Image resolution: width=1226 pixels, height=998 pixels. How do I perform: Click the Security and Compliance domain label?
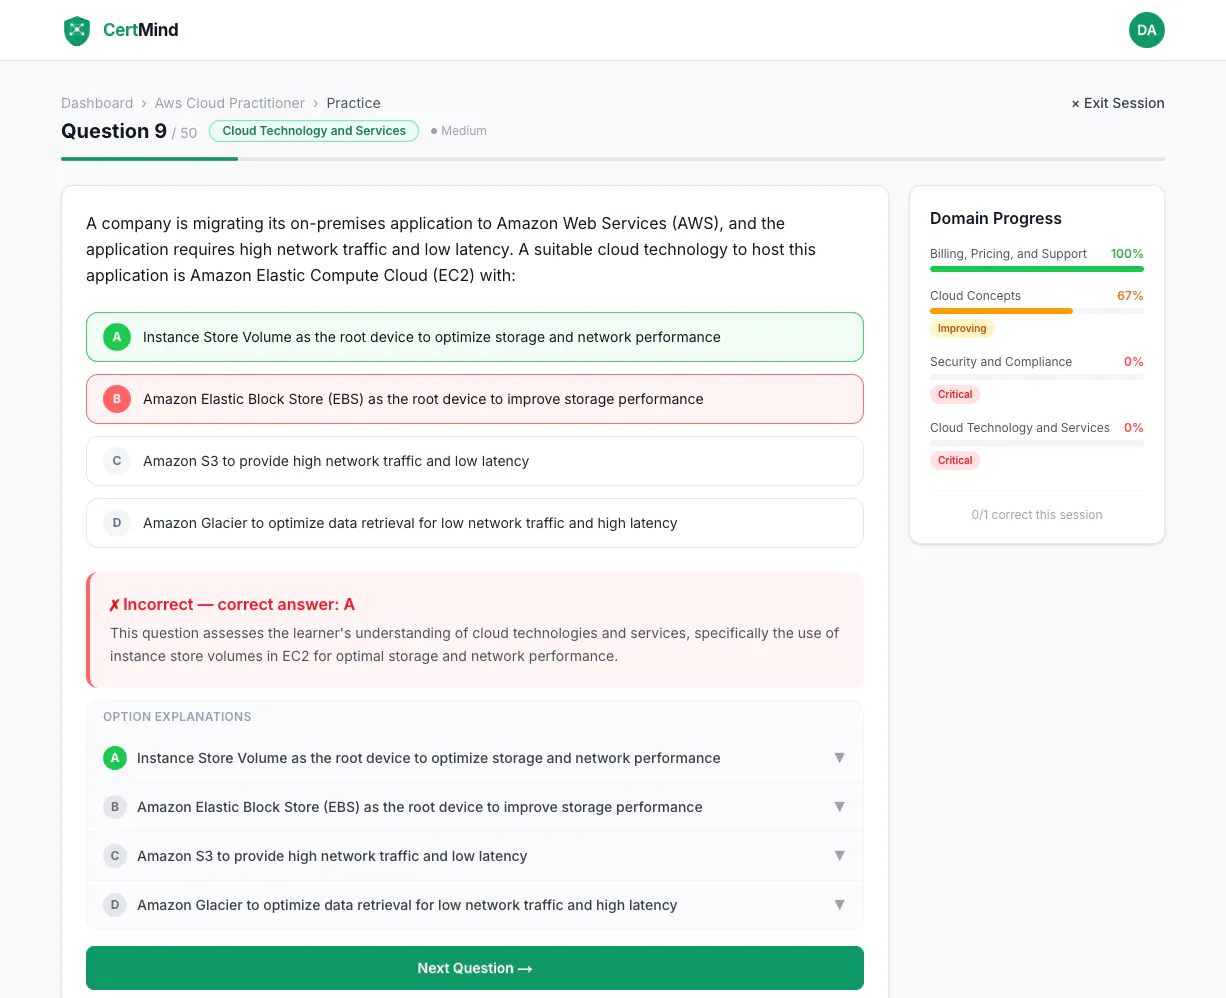(1001, 362)
